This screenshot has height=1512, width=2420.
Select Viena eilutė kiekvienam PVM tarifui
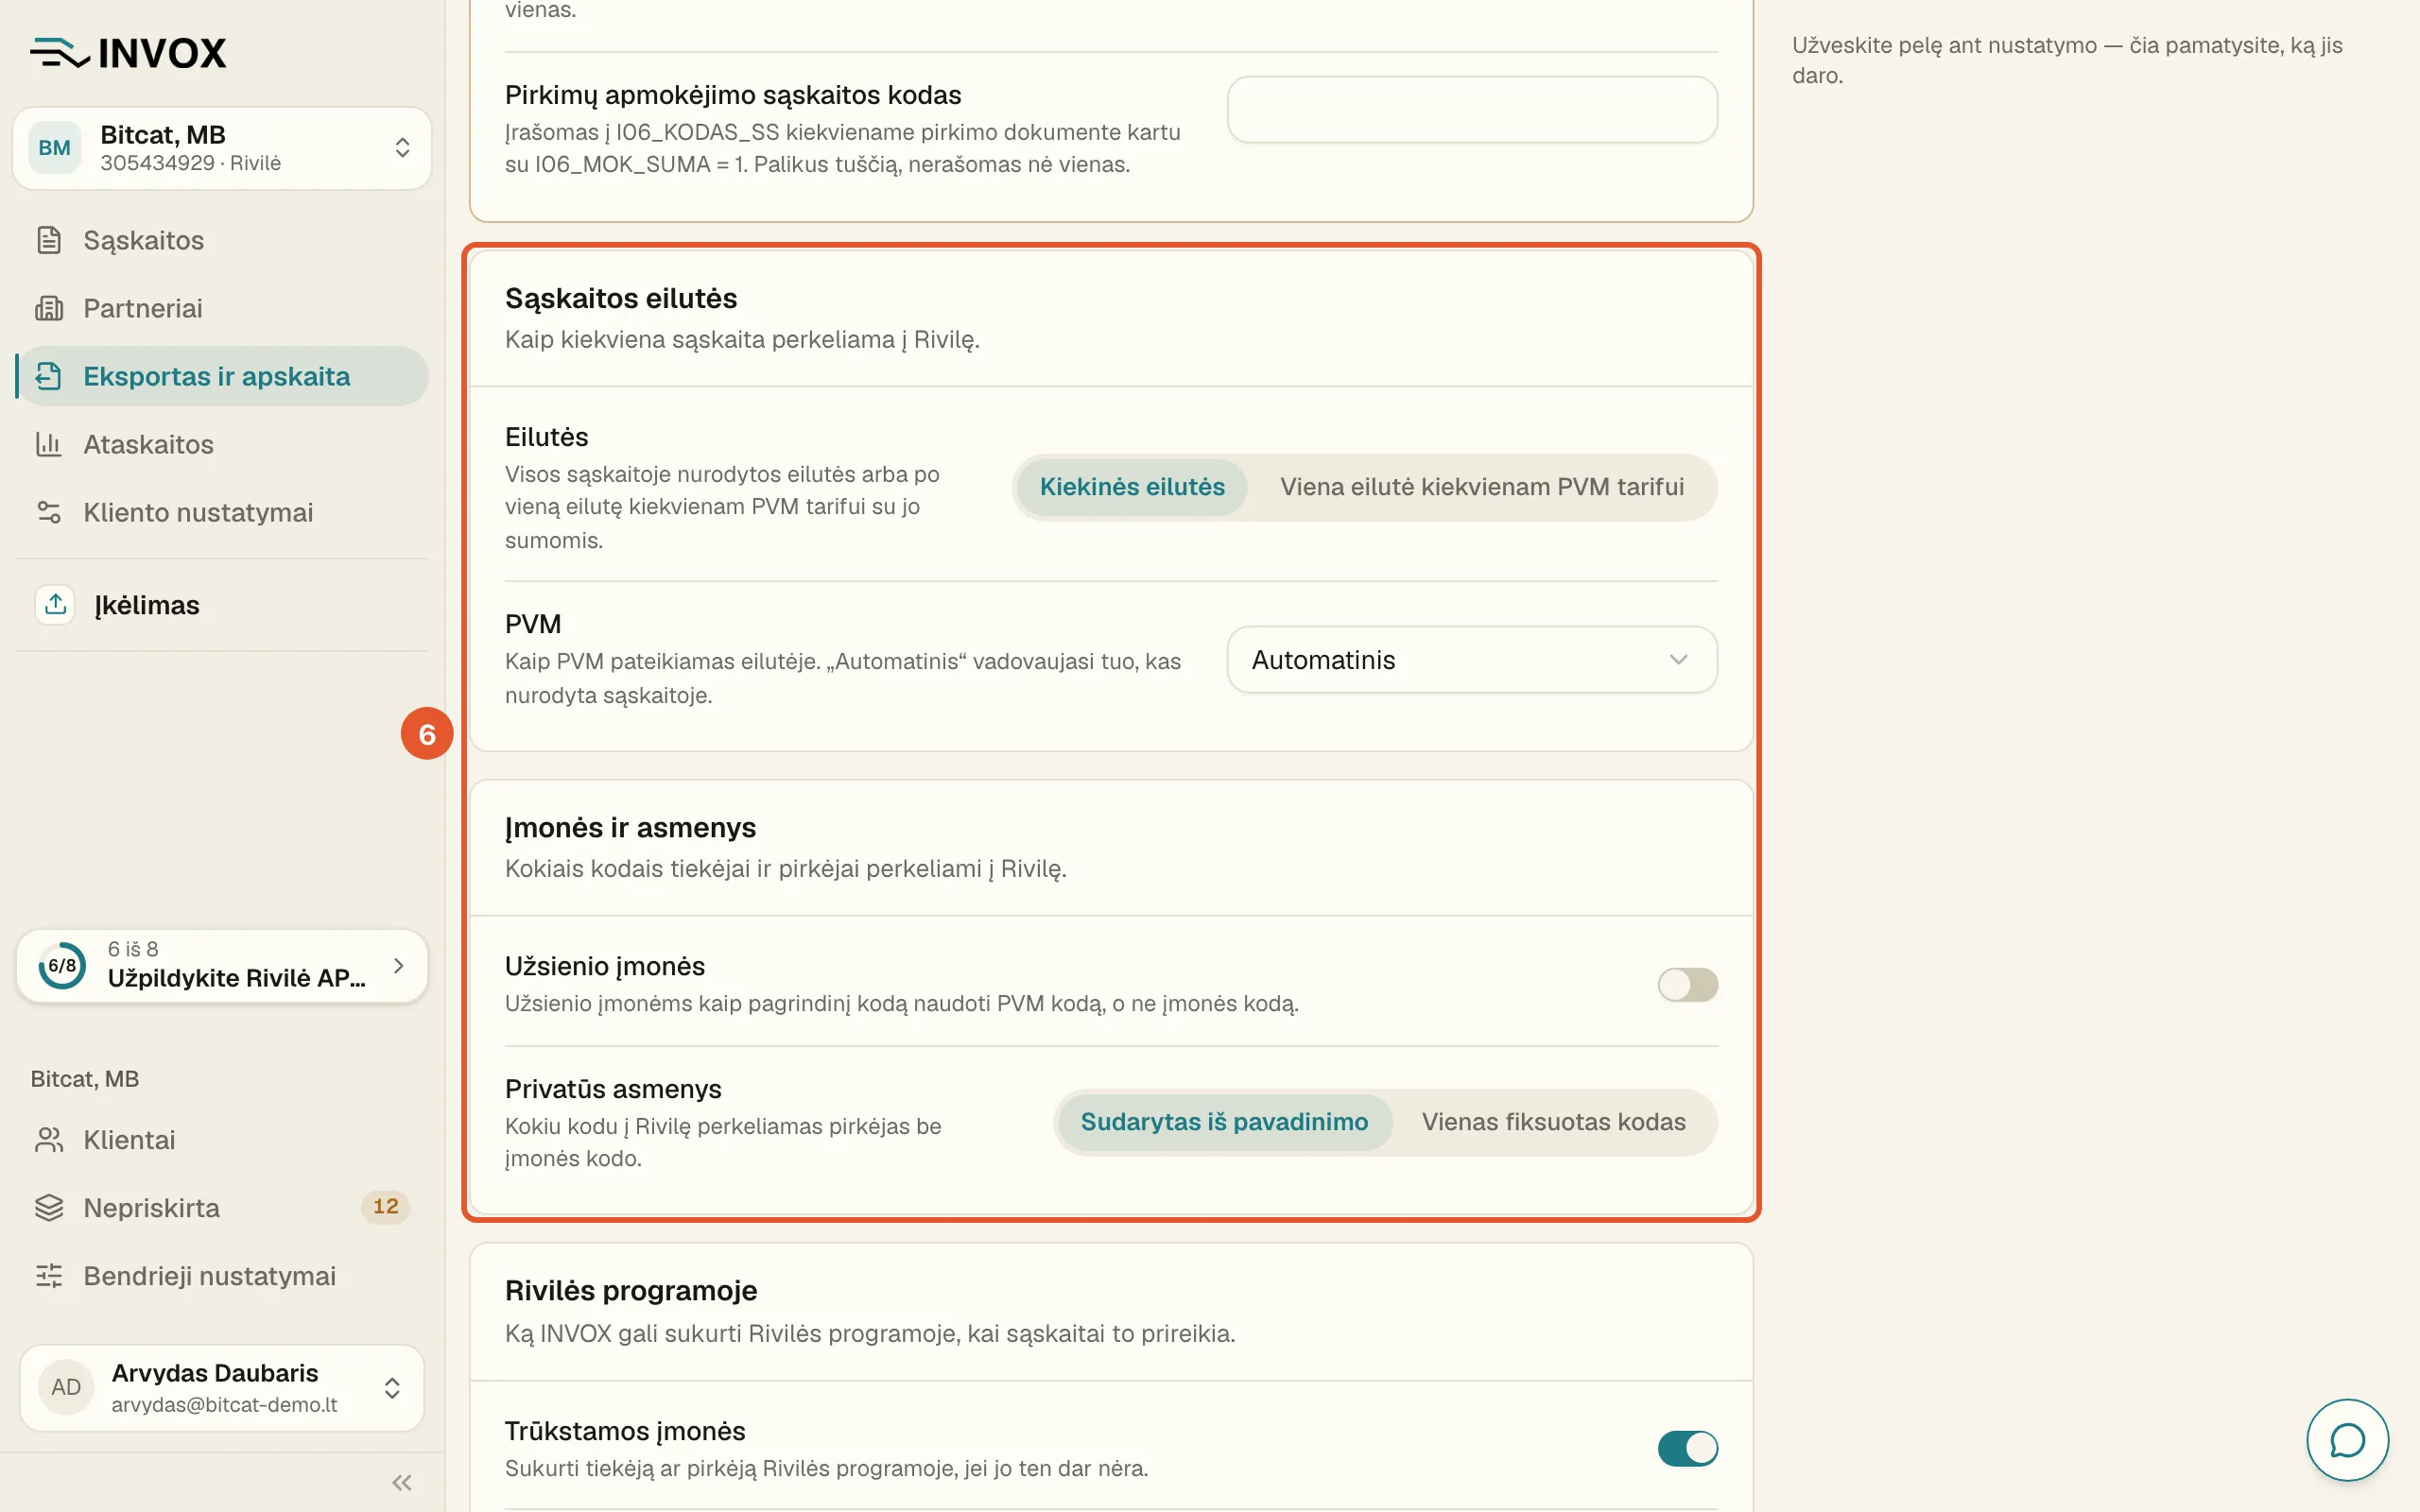1482,487
